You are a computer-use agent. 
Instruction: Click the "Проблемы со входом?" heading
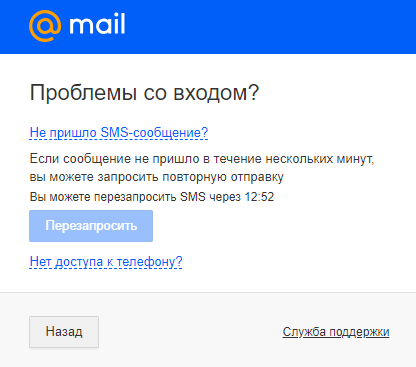coord(144,92)
